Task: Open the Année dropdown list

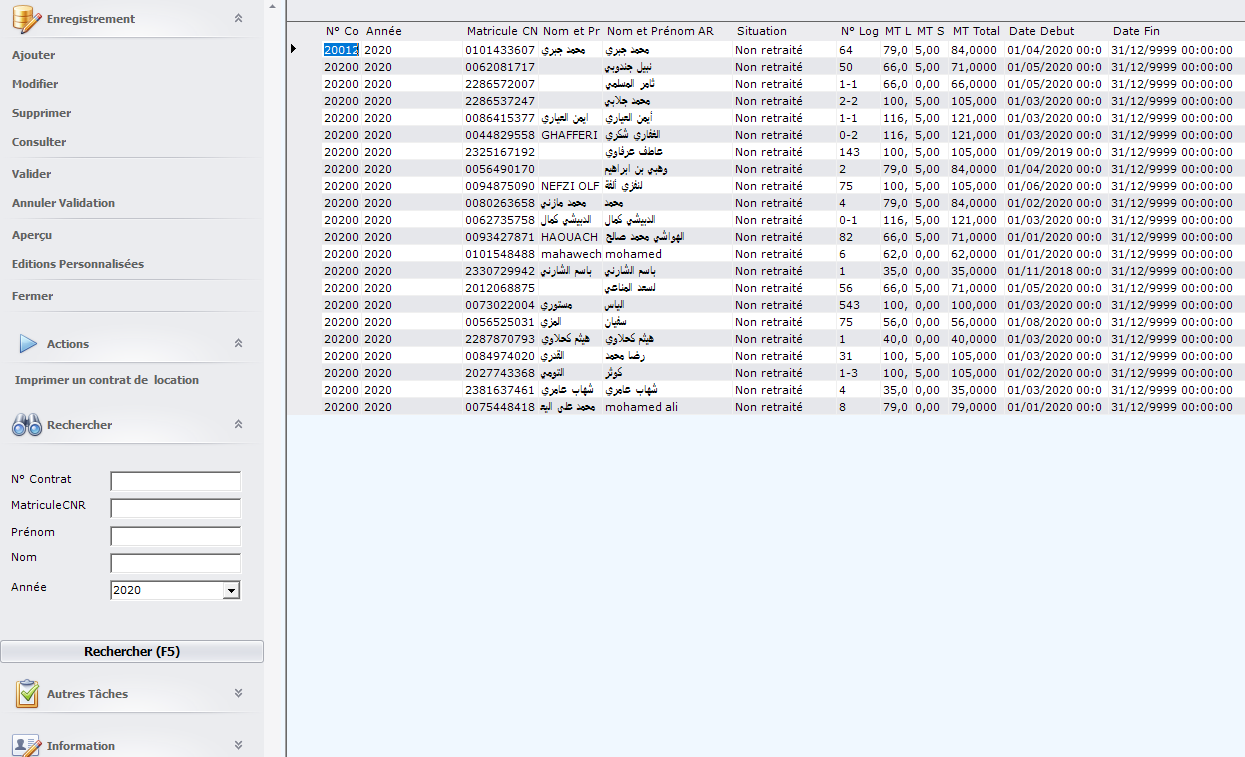Action: point(232,590)
